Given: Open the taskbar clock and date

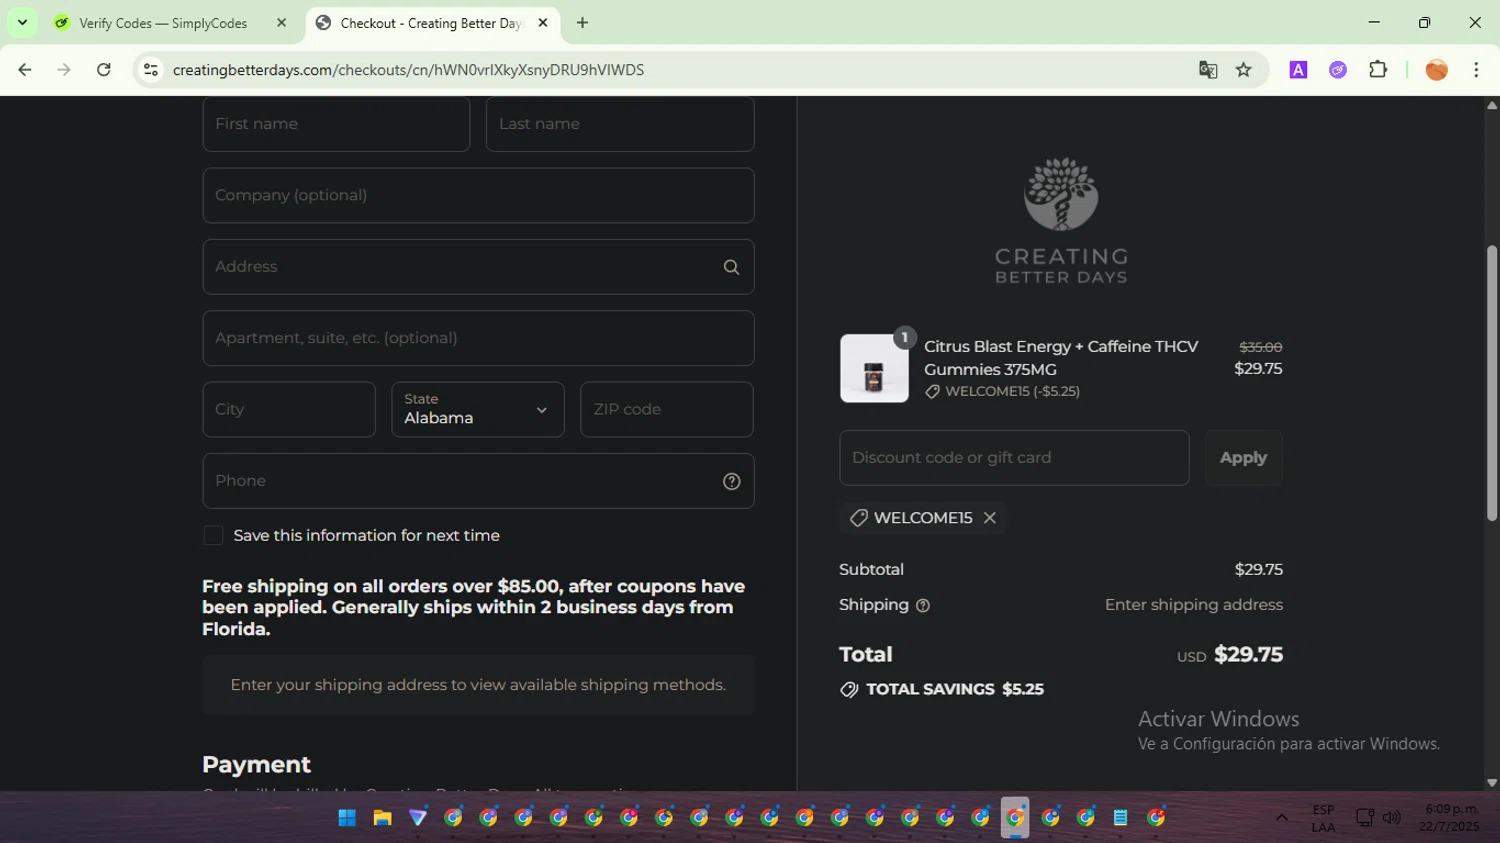Looking at the screenshot, I should pyautogui.click(x=1448, y=818).
